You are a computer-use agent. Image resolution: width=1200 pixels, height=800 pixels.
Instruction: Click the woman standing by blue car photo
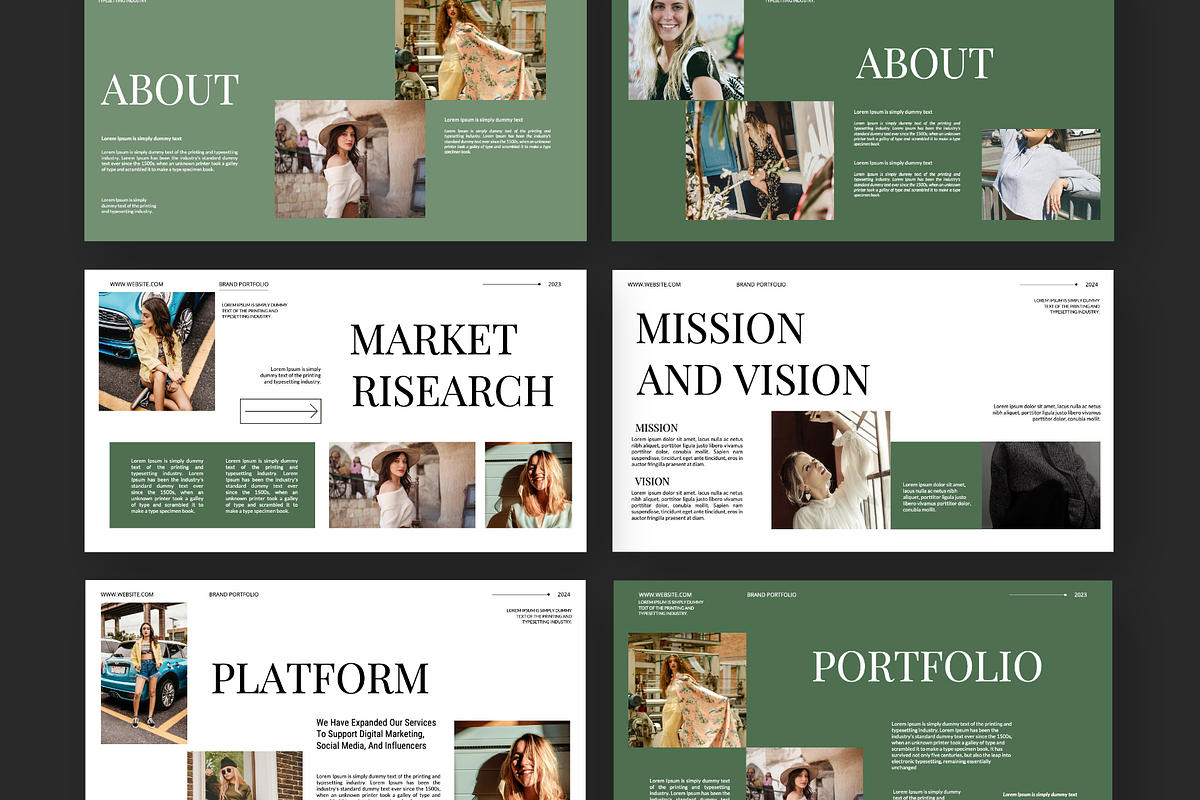pyautogui.click(x=144, y=673)
